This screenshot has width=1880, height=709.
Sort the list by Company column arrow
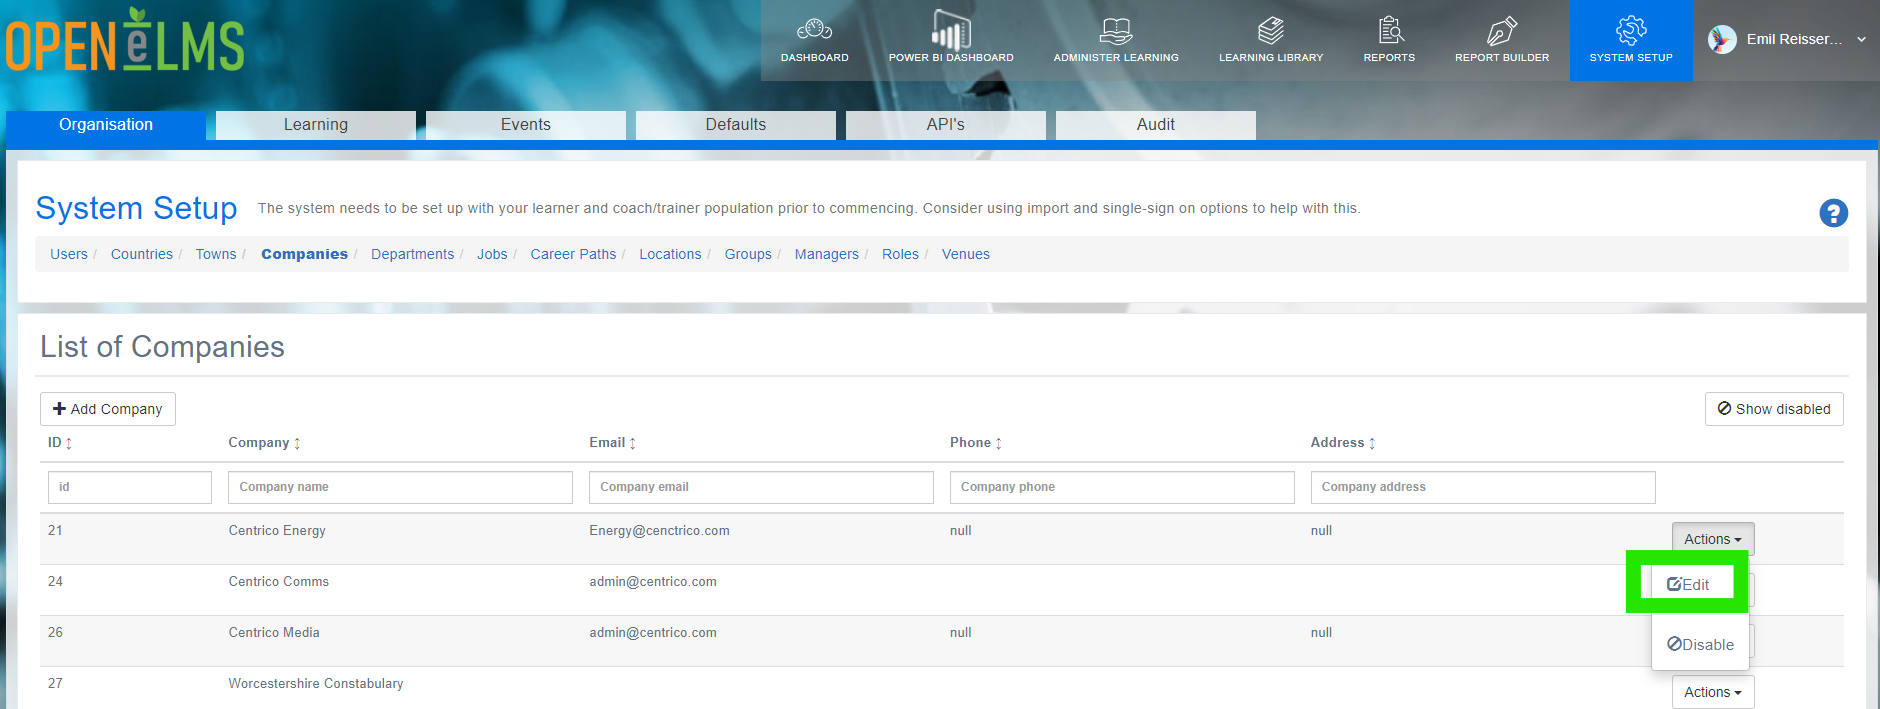pos(297,443)
